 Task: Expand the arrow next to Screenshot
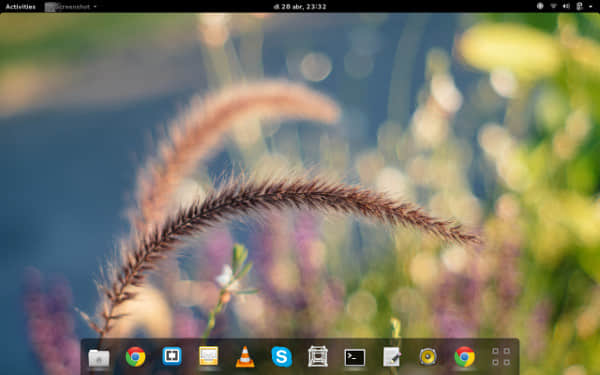95,7
